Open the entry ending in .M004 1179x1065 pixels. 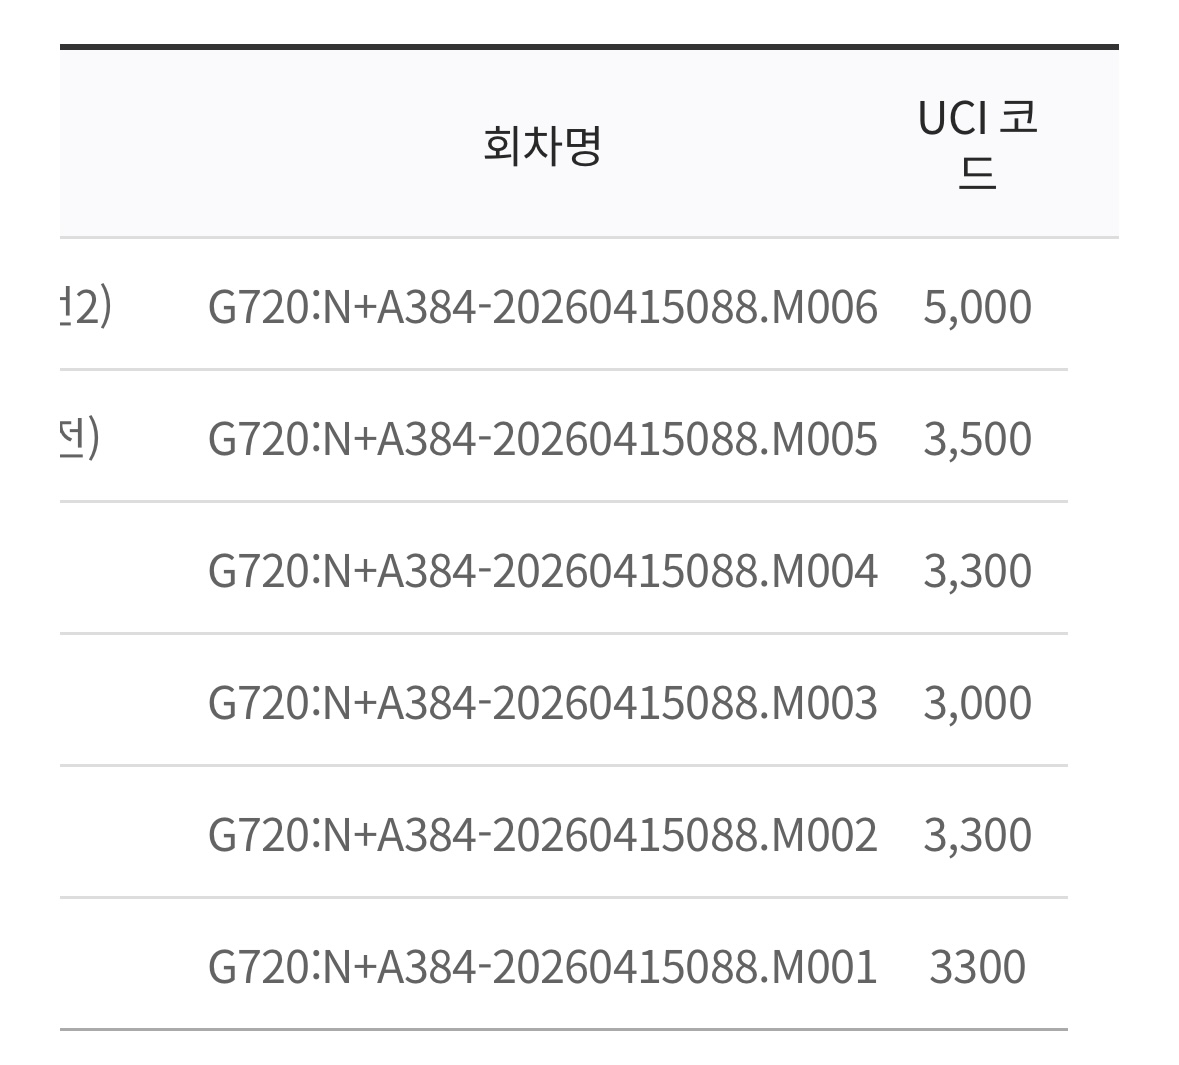tap(542, 571)
